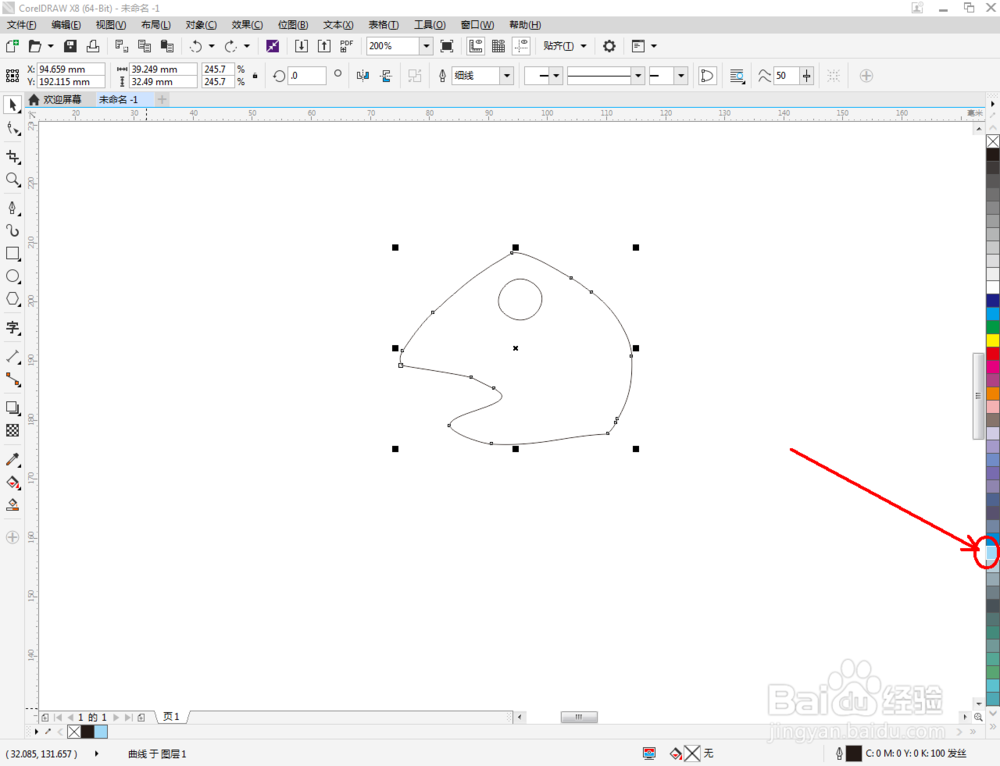1000x766 pixels.
Task: Toggle full-screen preview button
Action: 447,46
